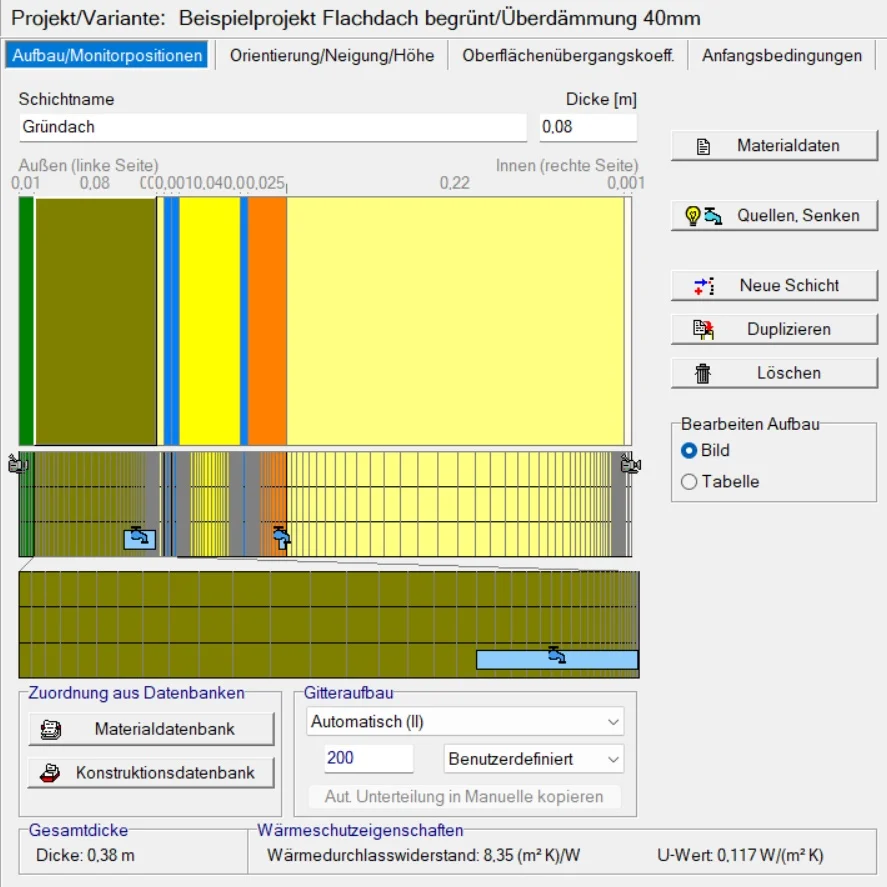
Task: Select the Bild editing mode
Action: pyautogui.click(x=688, y=450)
